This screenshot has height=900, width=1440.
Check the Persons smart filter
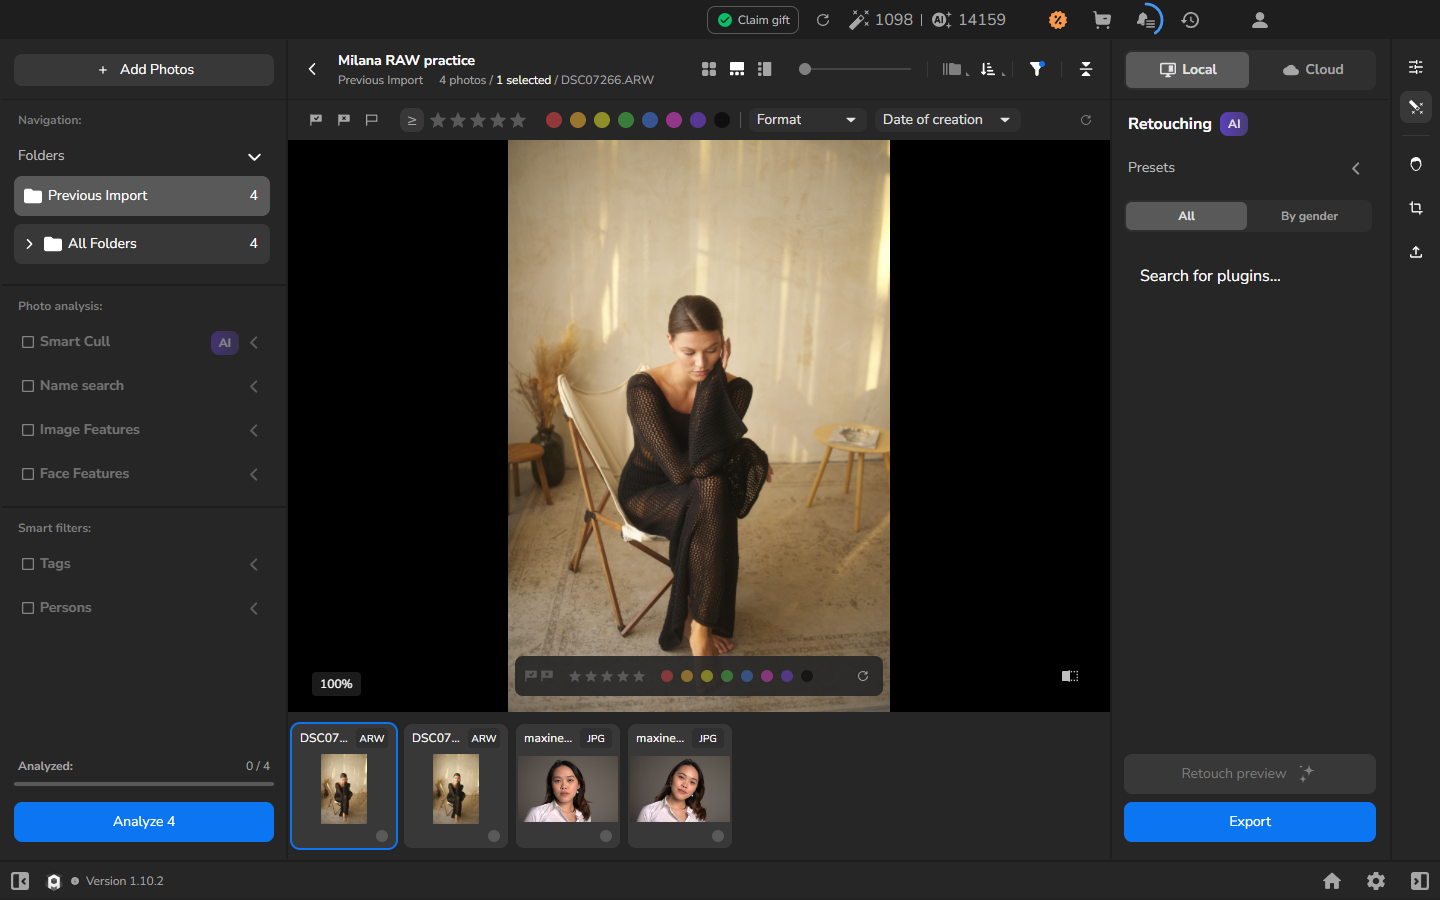coord(28,608)
